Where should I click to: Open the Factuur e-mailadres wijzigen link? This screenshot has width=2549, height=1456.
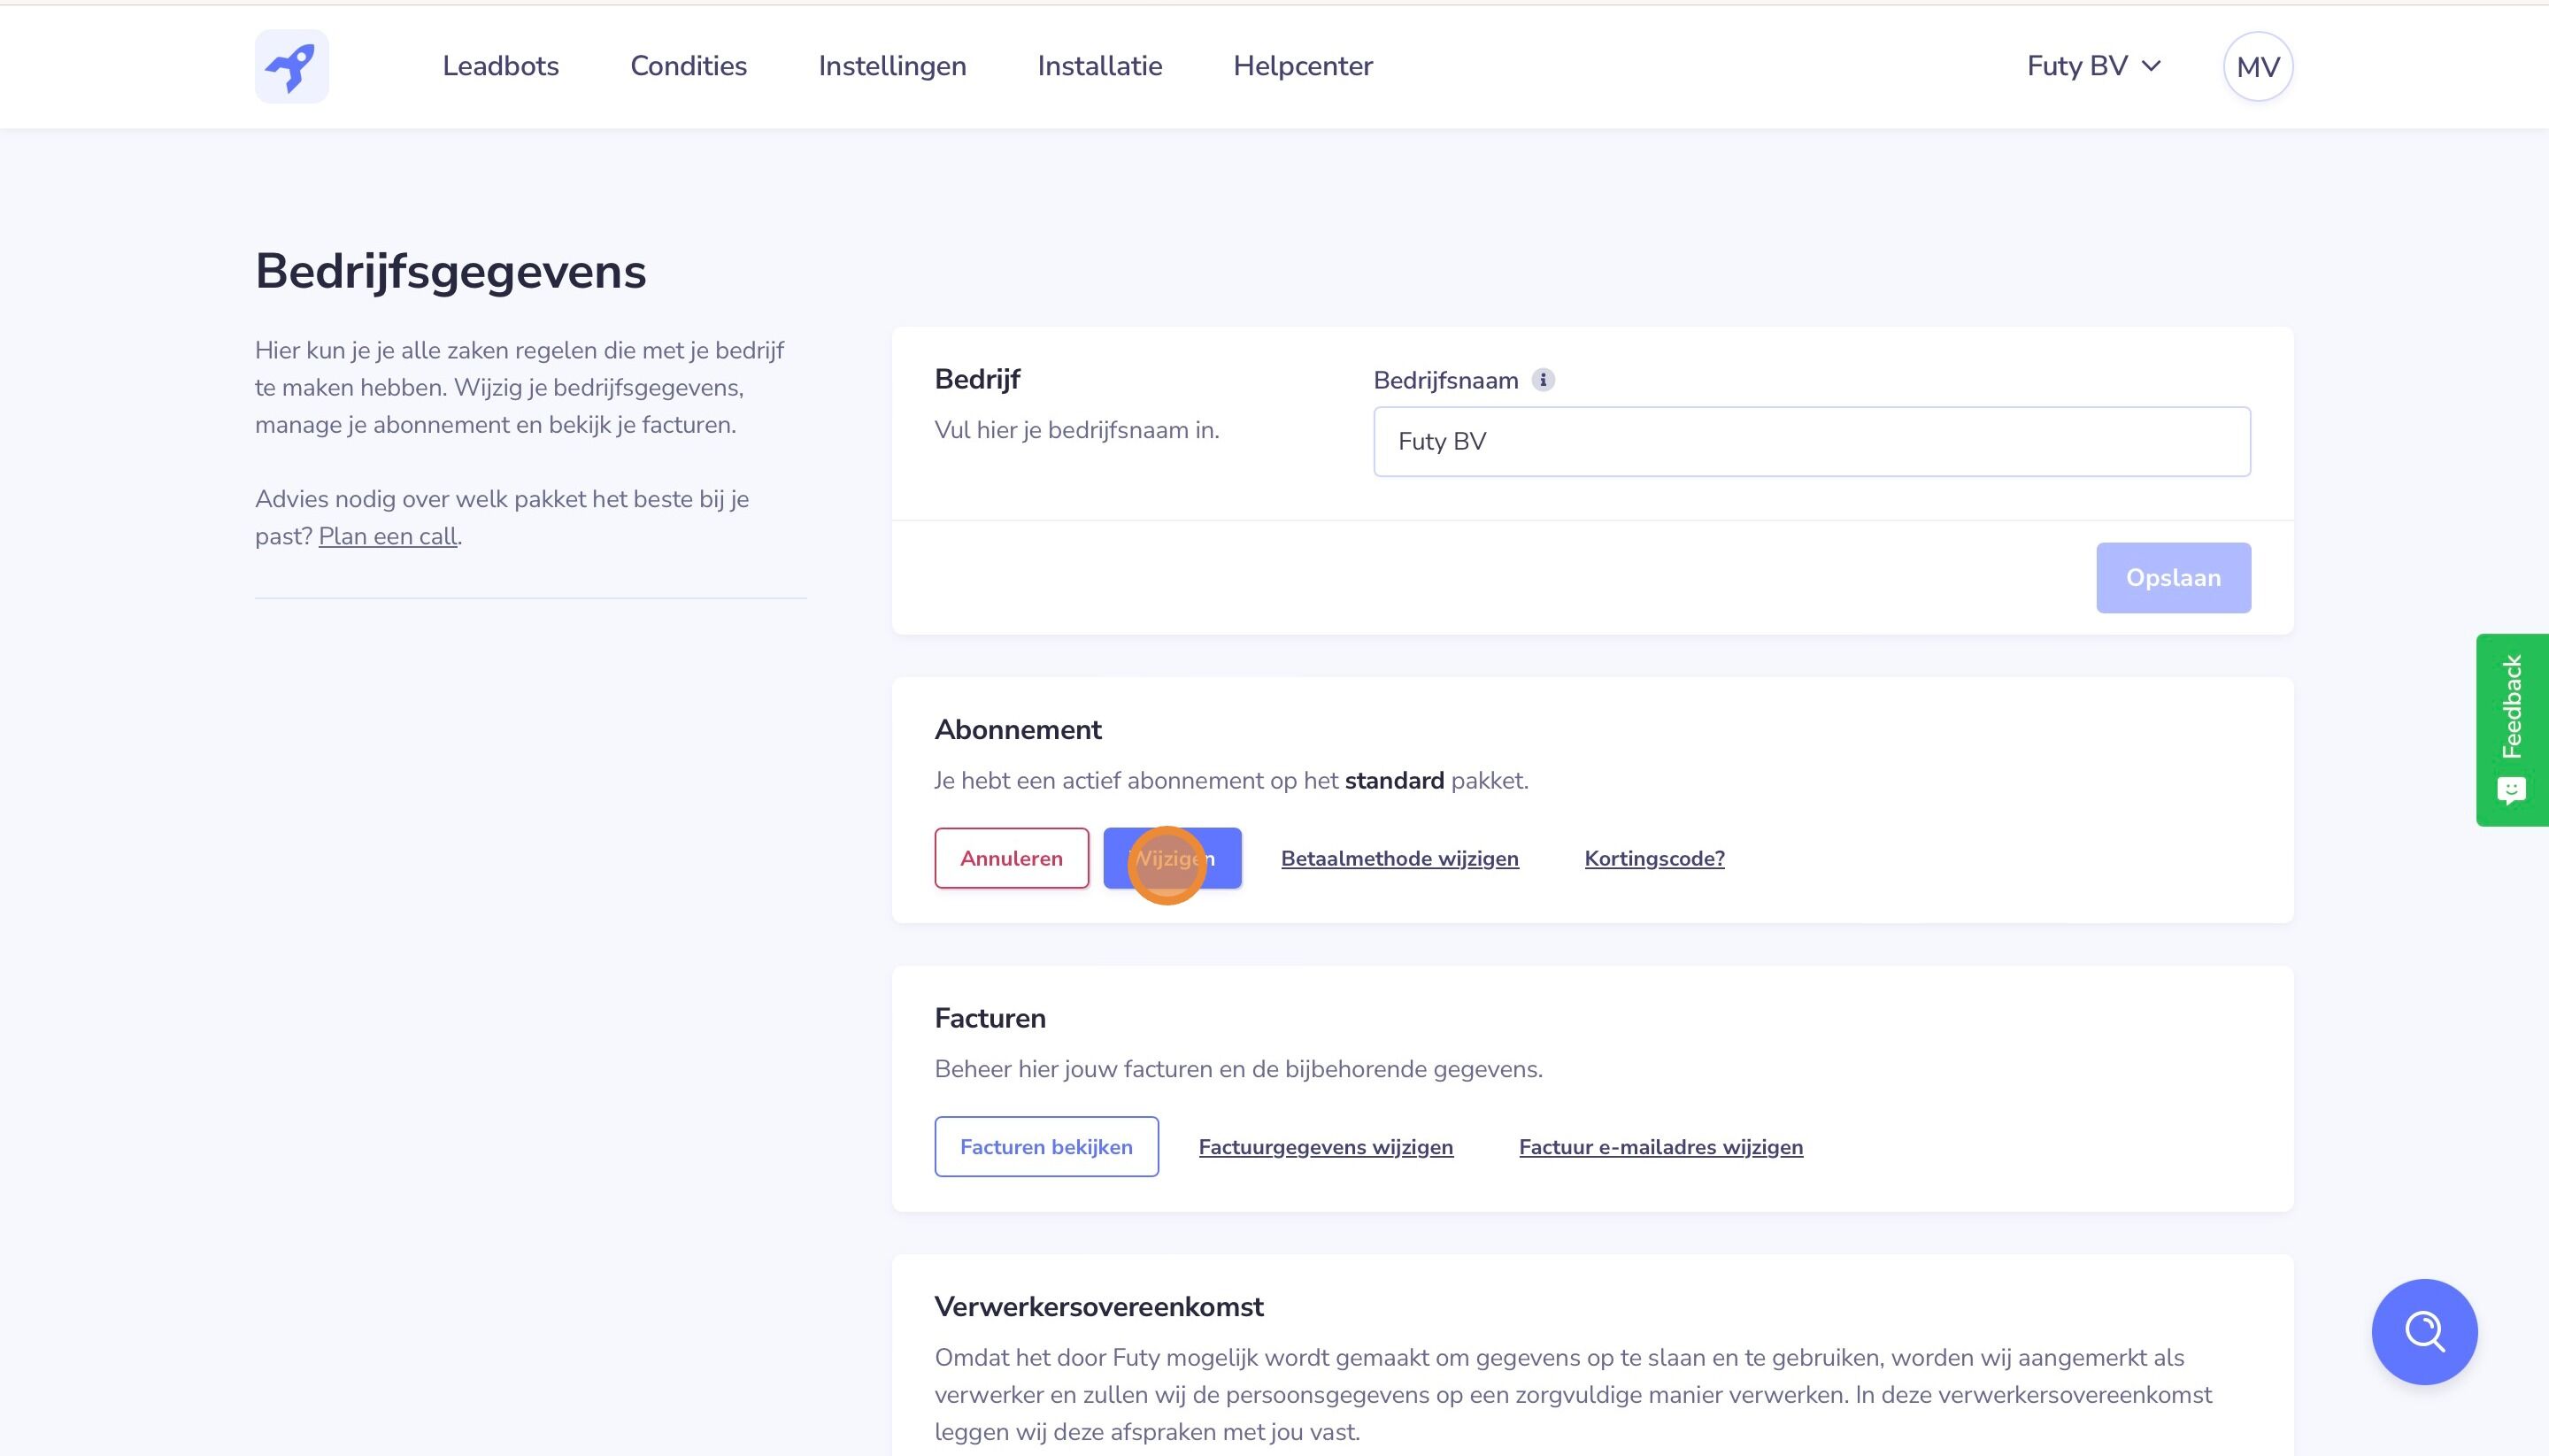1660,1147
